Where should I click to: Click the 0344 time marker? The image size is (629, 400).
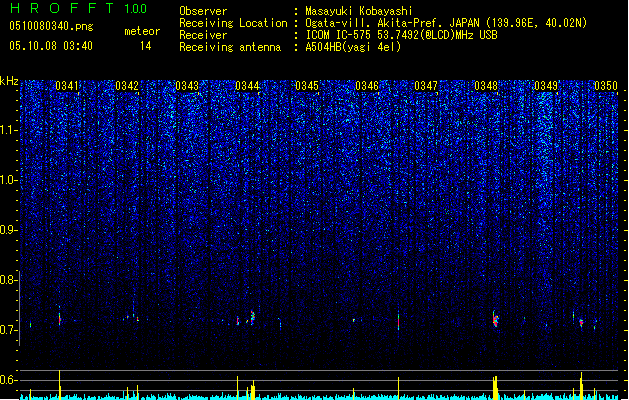(x=247, y=86)
